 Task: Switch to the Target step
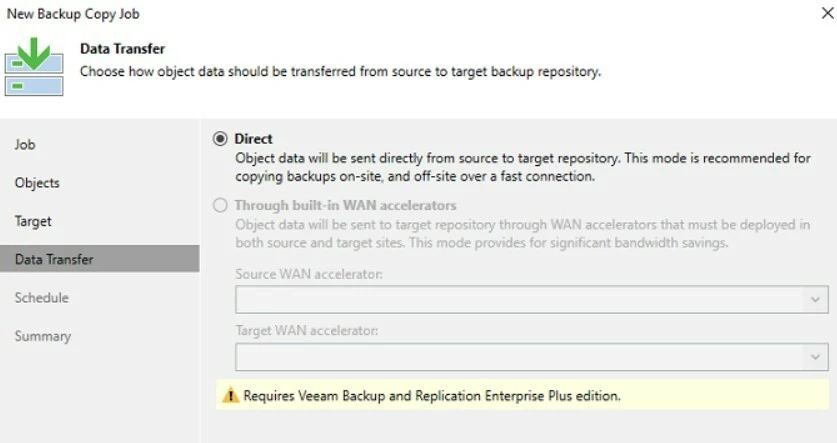coord(33,221)
